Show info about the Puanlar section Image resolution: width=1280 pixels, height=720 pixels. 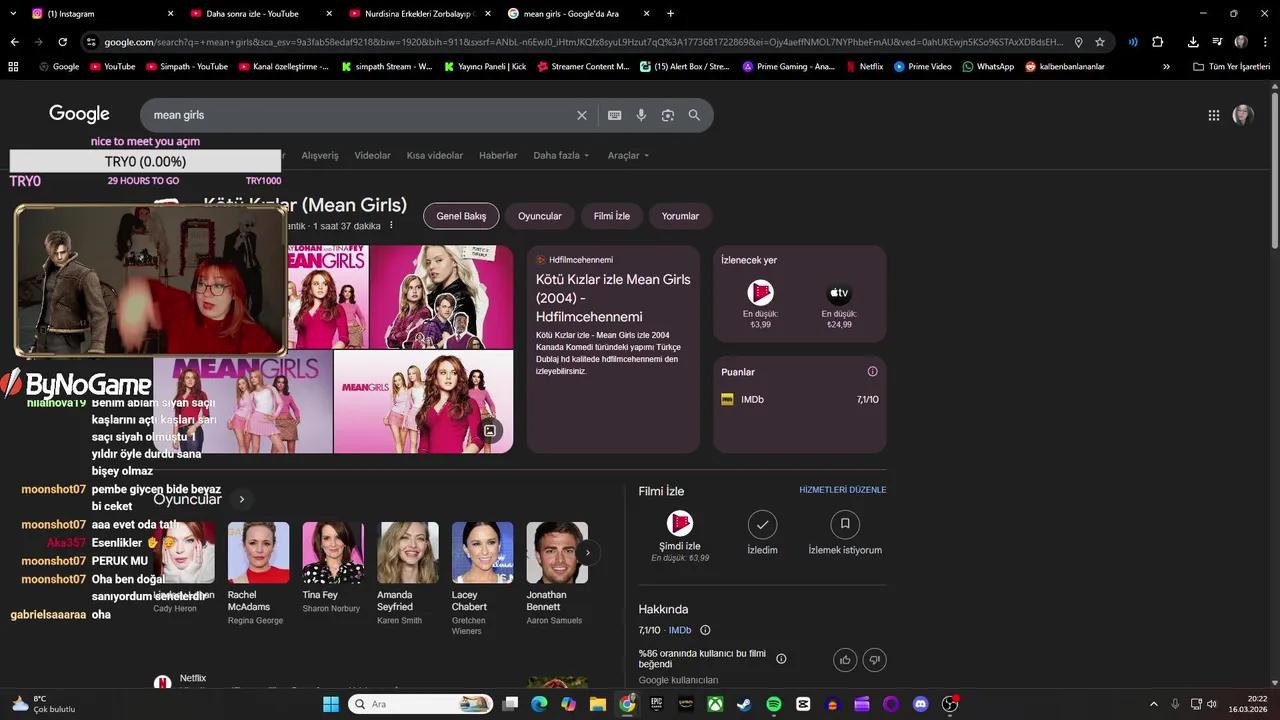click(x=872, y=372)
